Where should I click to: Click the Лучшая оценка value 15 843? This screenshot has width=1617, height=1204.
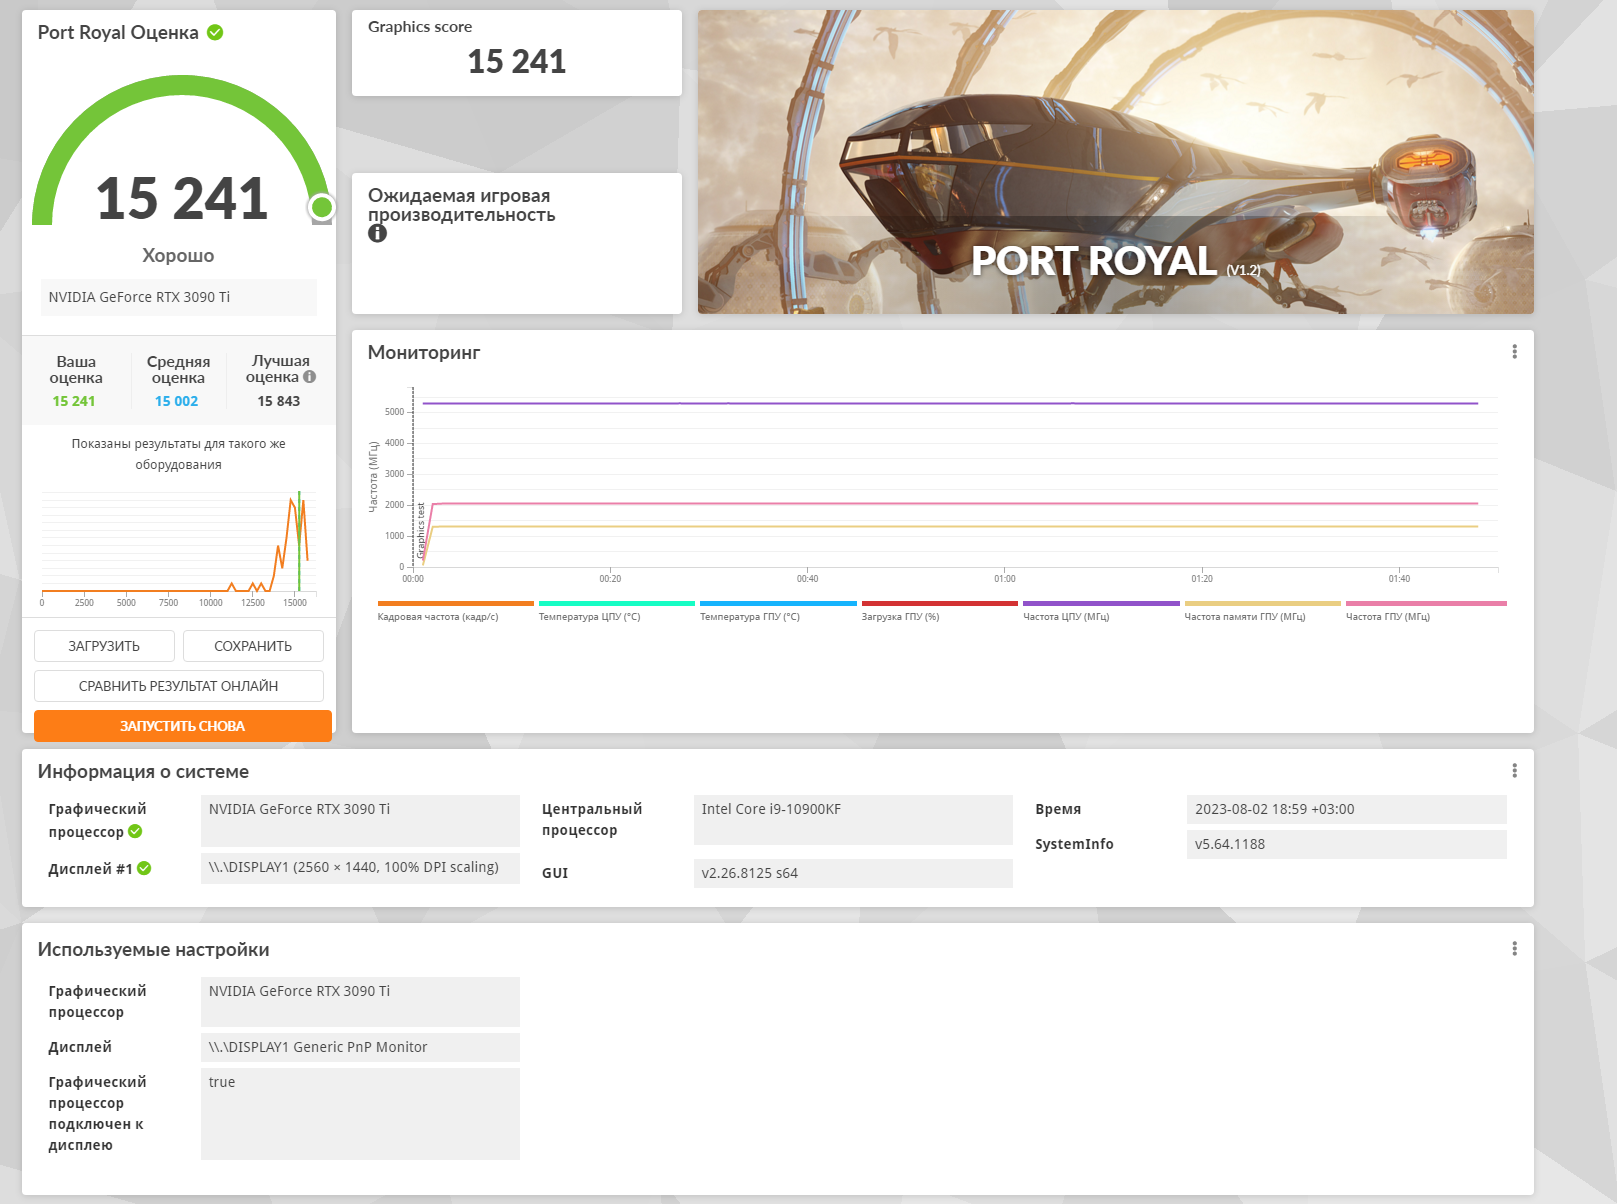click(279, 401)
